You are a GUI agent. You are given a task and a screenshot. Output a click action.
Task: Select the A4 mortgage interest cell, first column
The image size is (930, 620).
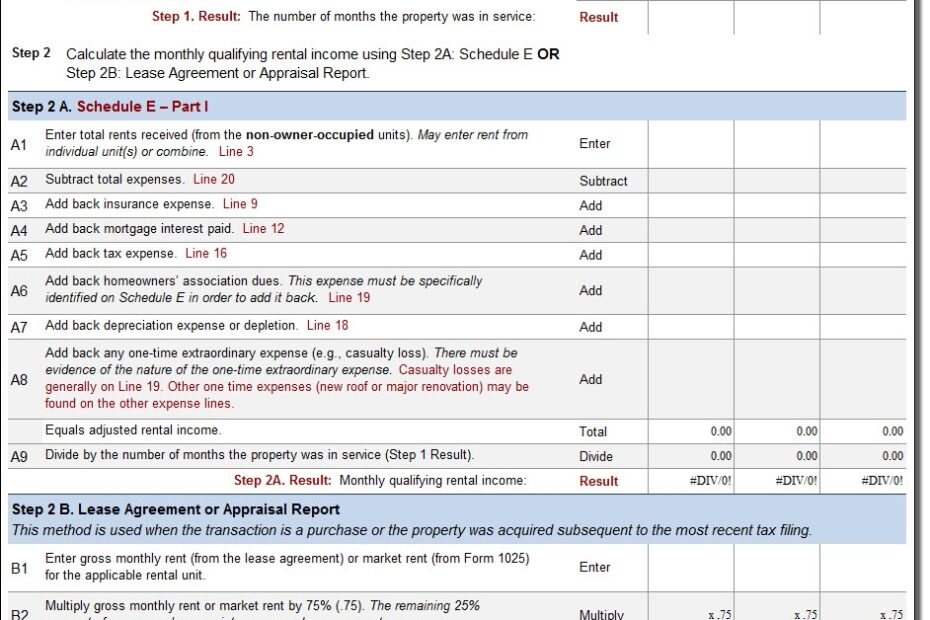pyautogui.click(x=691, y=230)
